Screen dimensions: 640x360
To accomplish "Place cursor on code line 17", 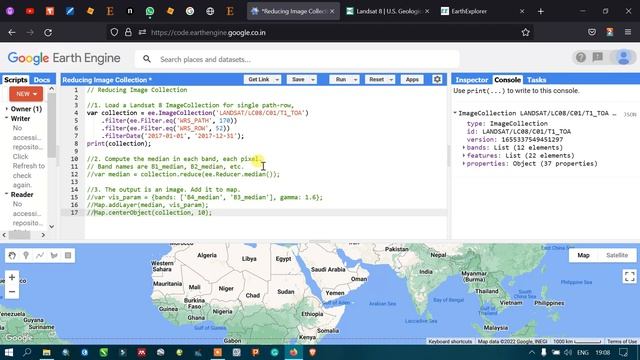I will (x=265, y=213).
